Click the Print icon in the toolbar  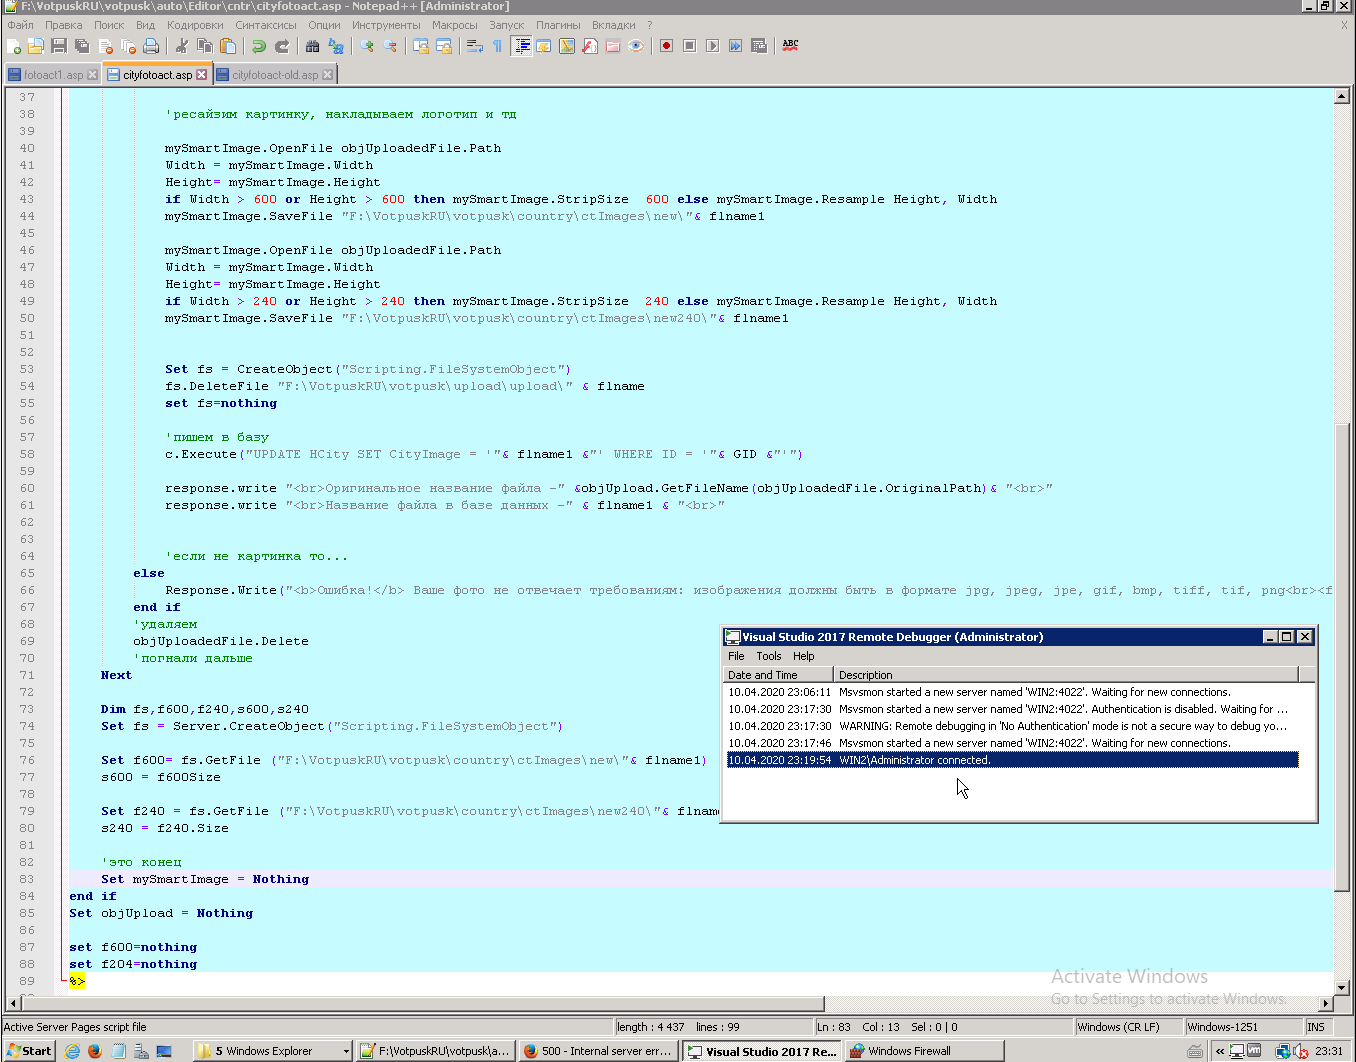pos(151,46)
